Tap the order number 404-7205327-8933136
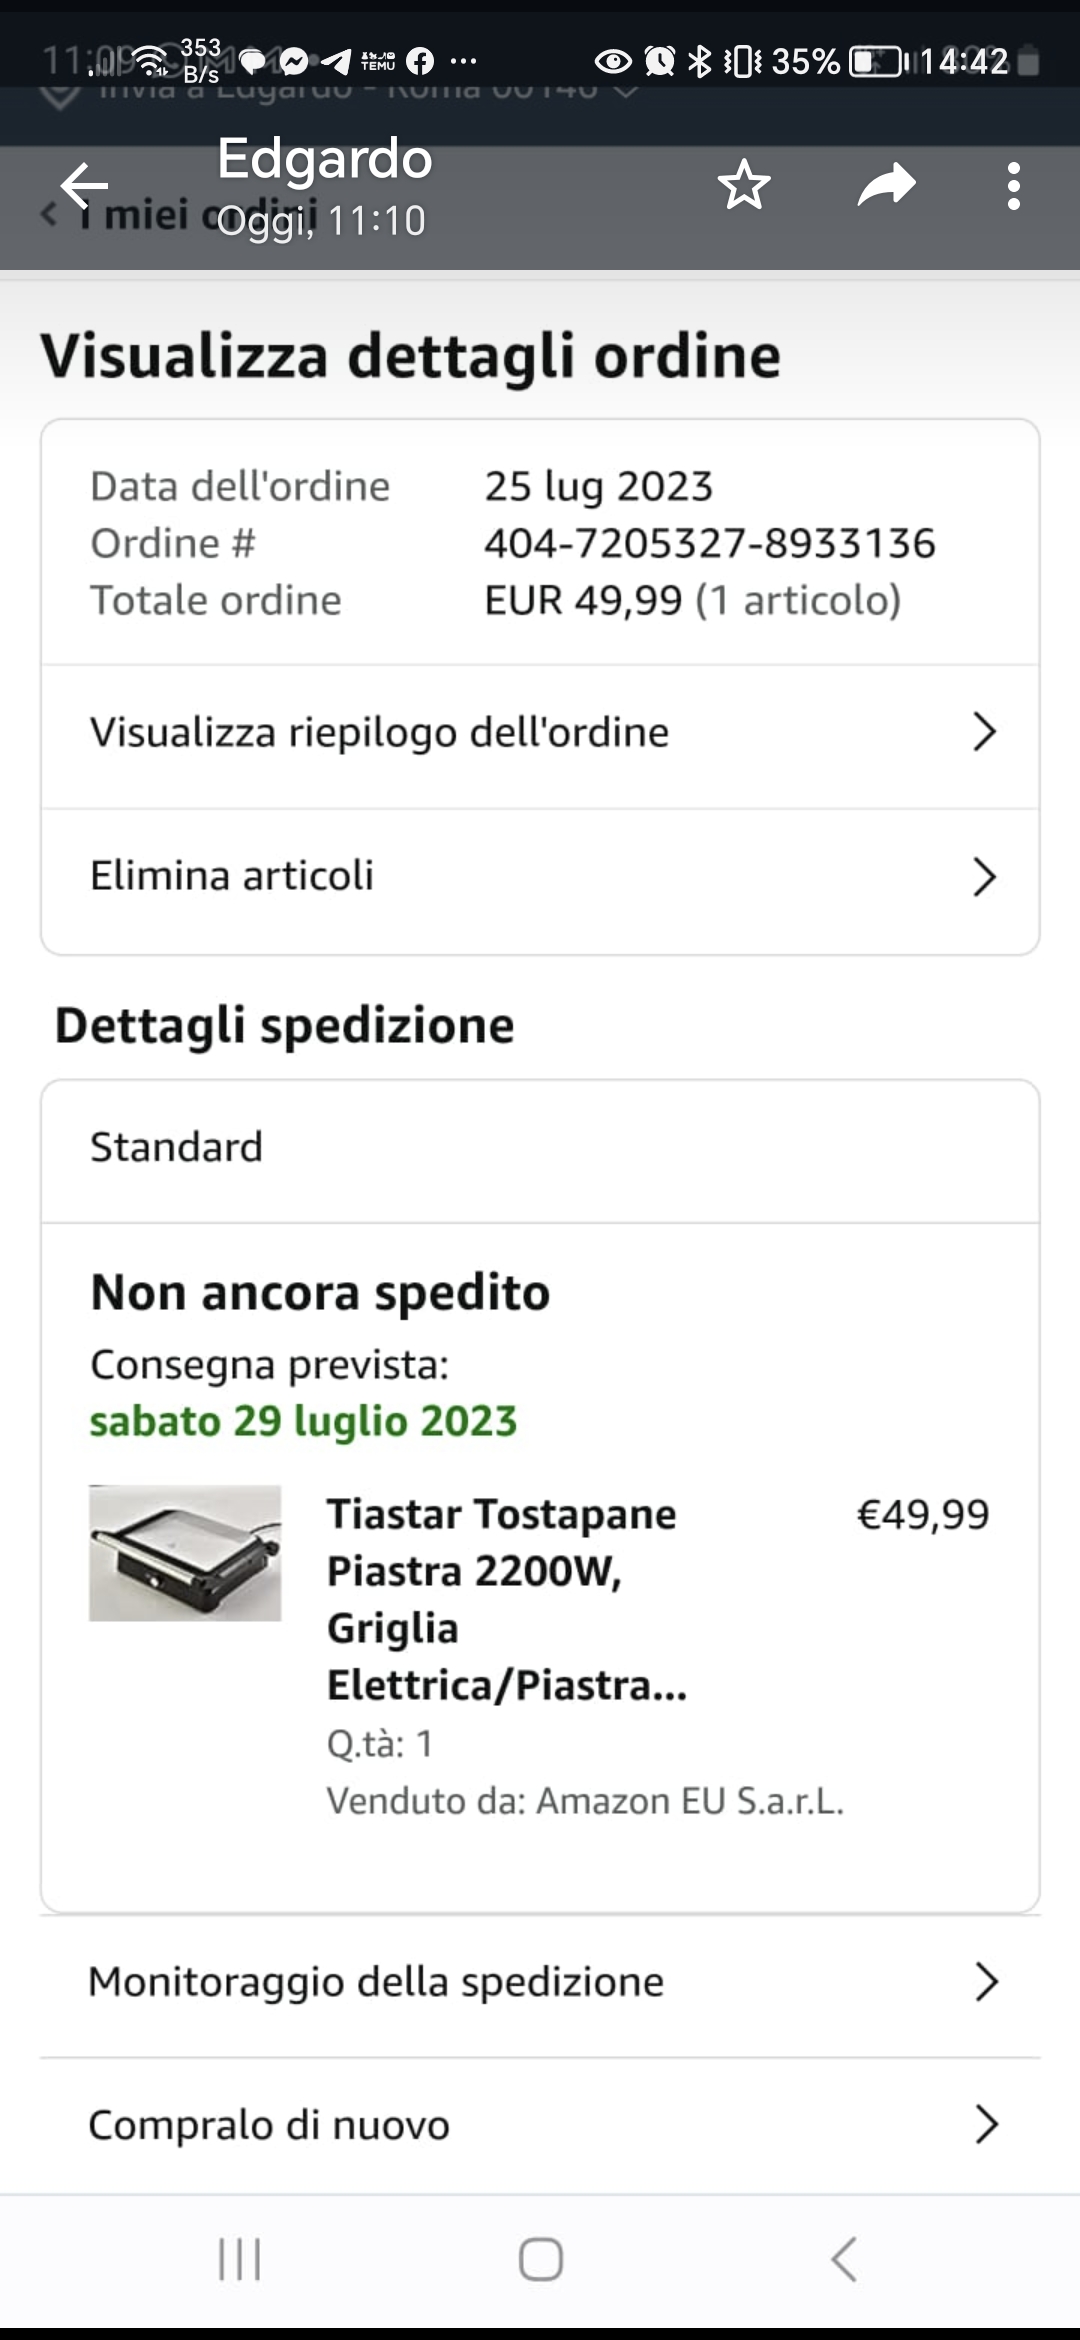The image size is (1080, 2340). (x=710, y=543)
